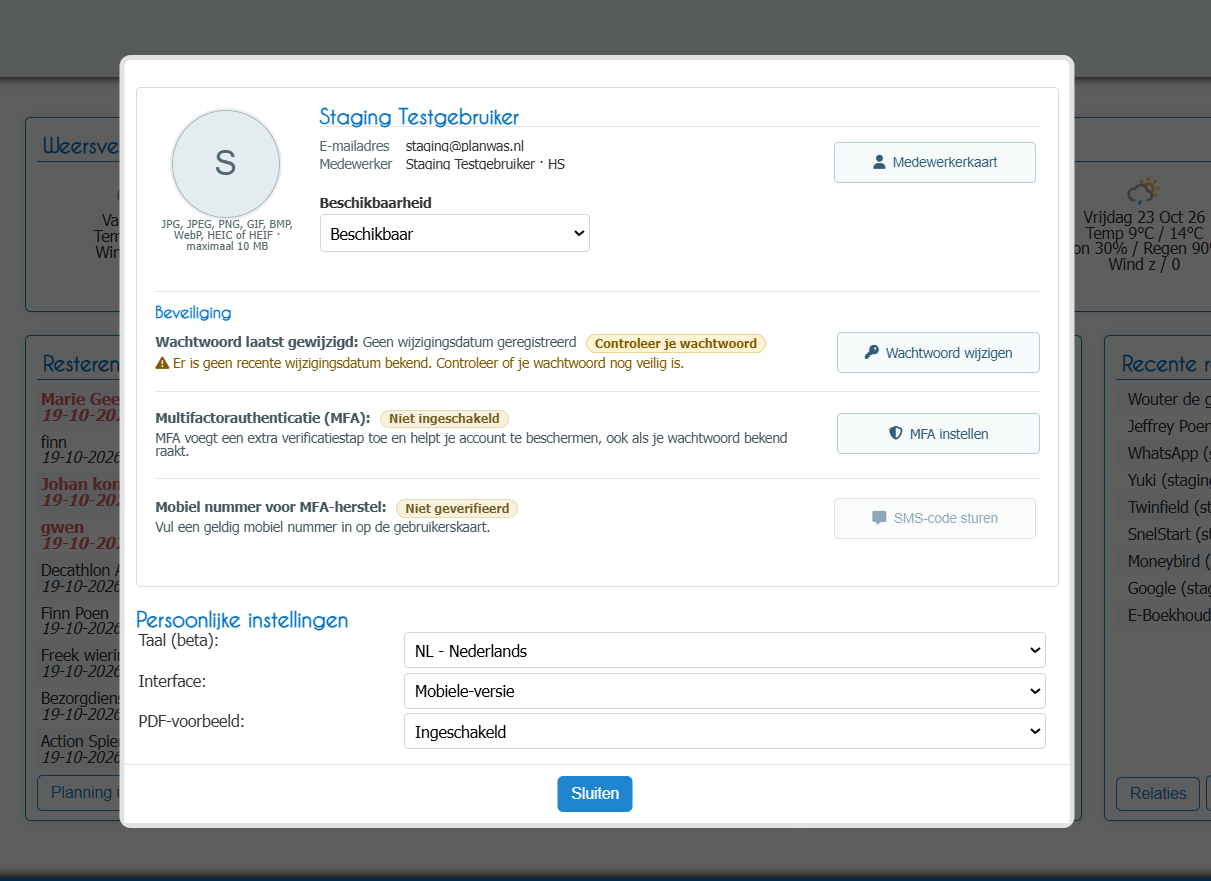The height and width of the screenshot is (881, 1211).
Task: Click the weather icon above Vrijdag 23 Oct
Action: pyautogui.click(x=1143, y=191)
